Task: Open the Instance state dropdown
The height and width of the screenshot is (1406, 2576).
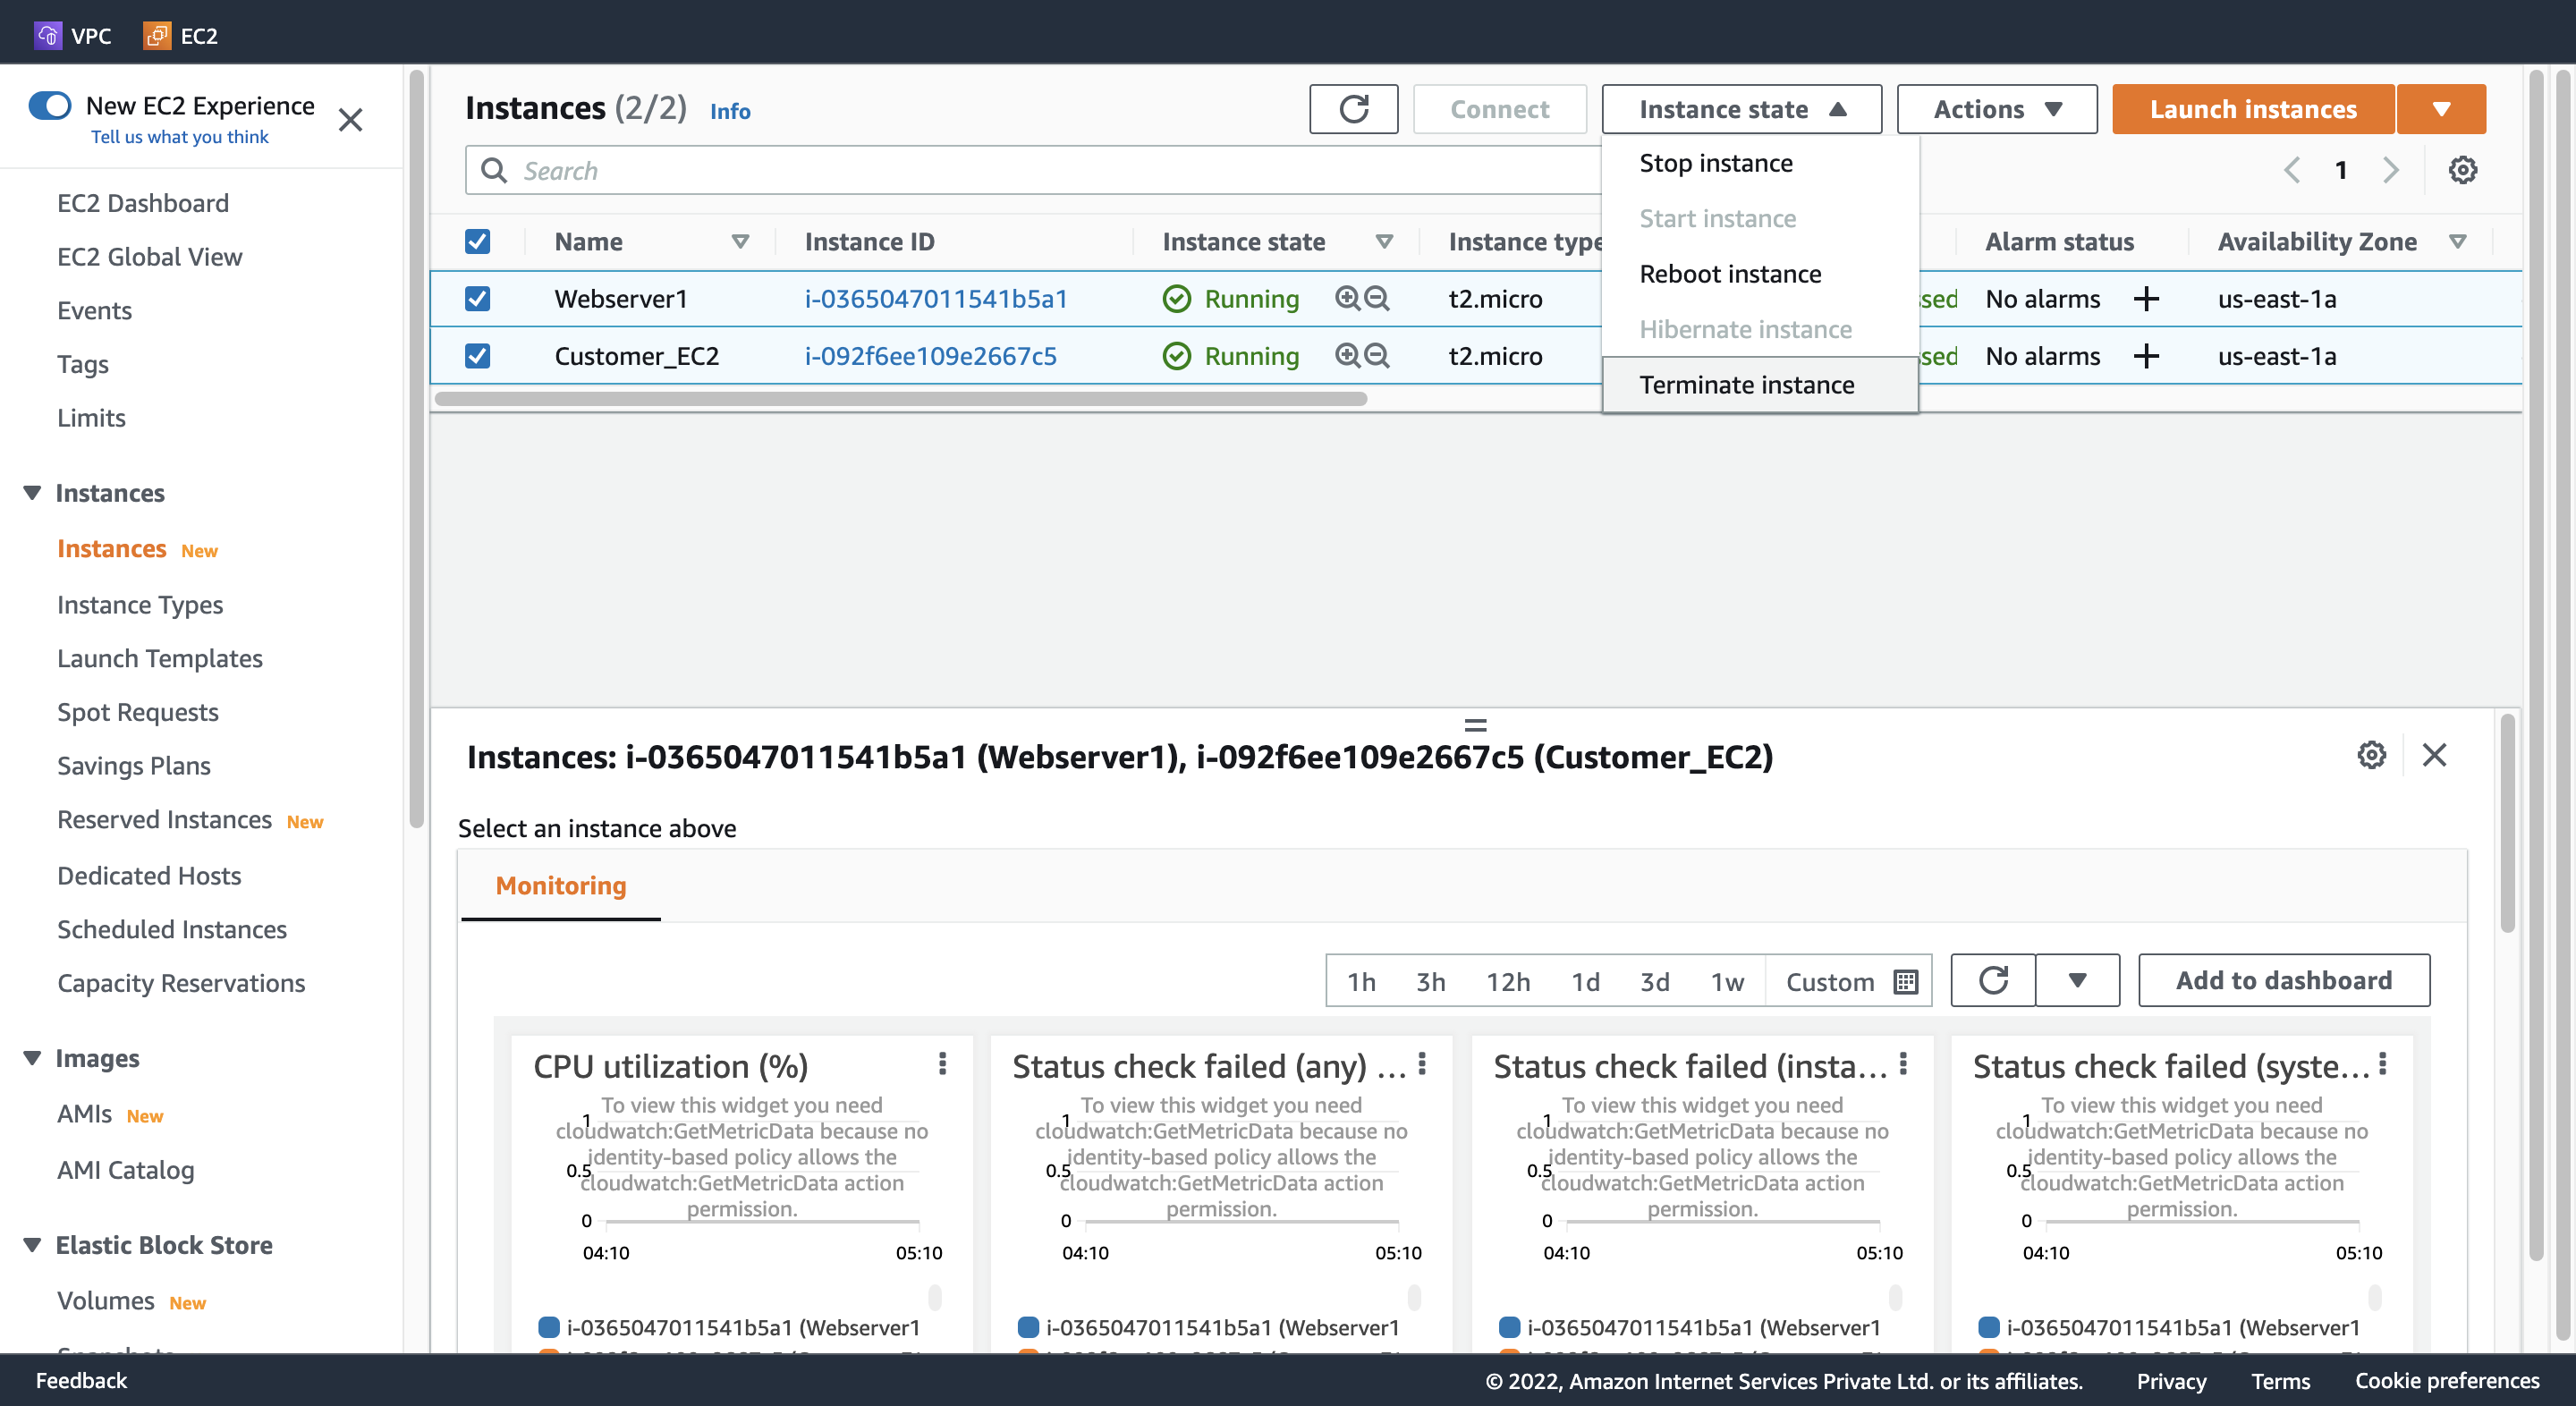Action: (1741, 109)
